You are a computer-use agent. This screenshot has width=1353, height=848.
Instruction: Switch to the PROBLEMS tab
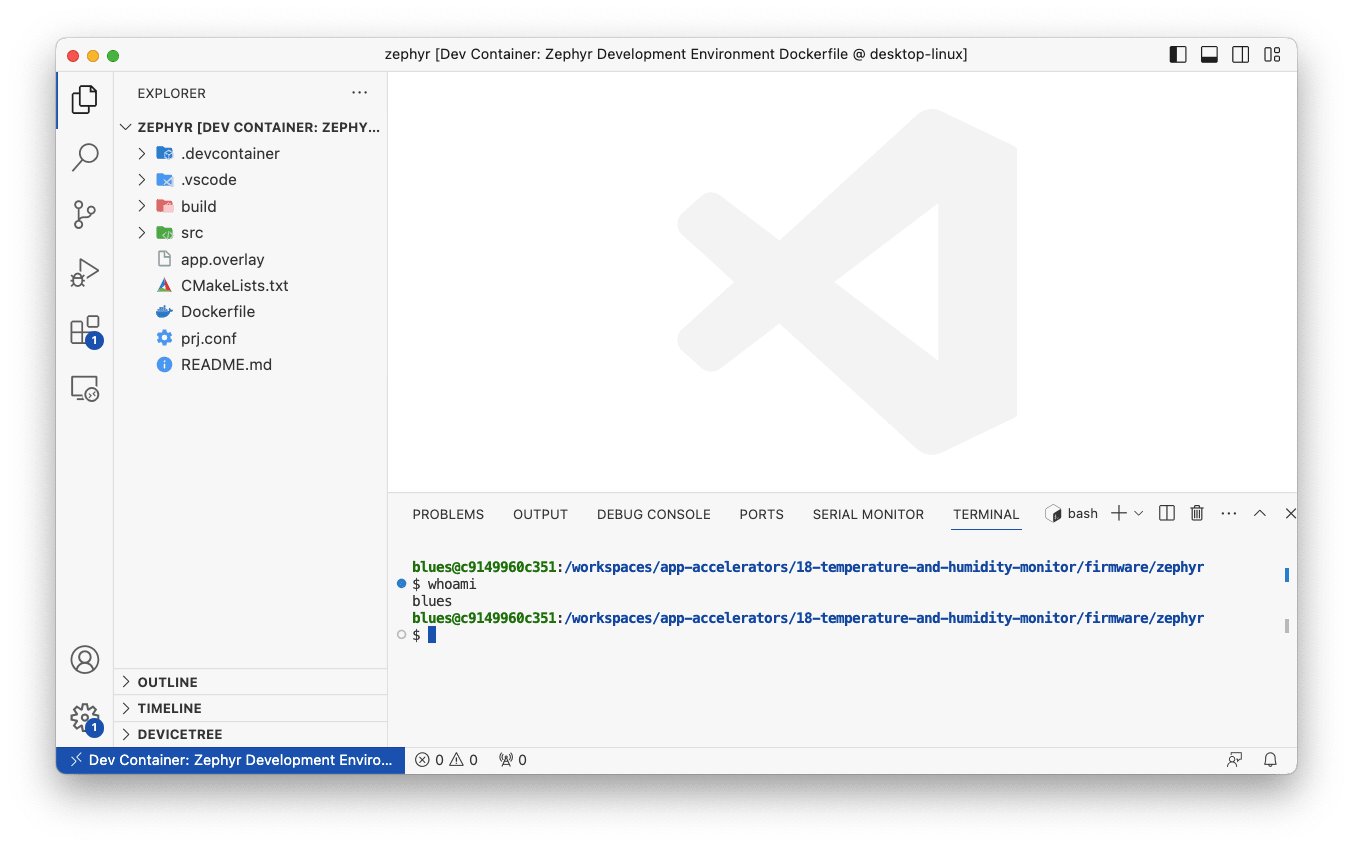(x=448, y=514)
